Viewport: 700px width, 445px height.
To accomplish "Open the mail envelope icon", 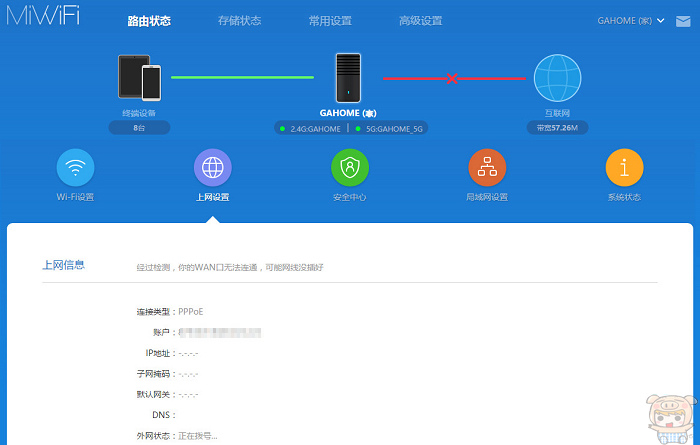I will click(683, 21).
